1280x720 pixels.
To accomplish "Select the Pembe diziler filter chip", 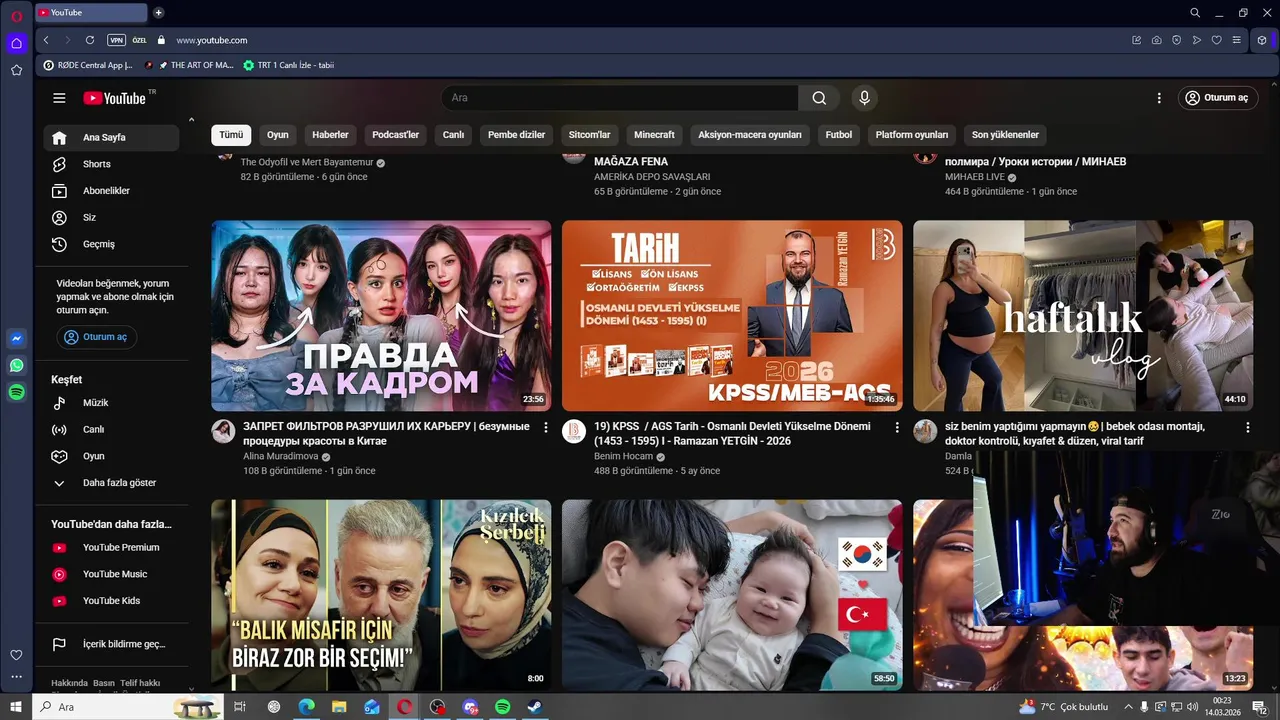I will click(x=516, y=135).
